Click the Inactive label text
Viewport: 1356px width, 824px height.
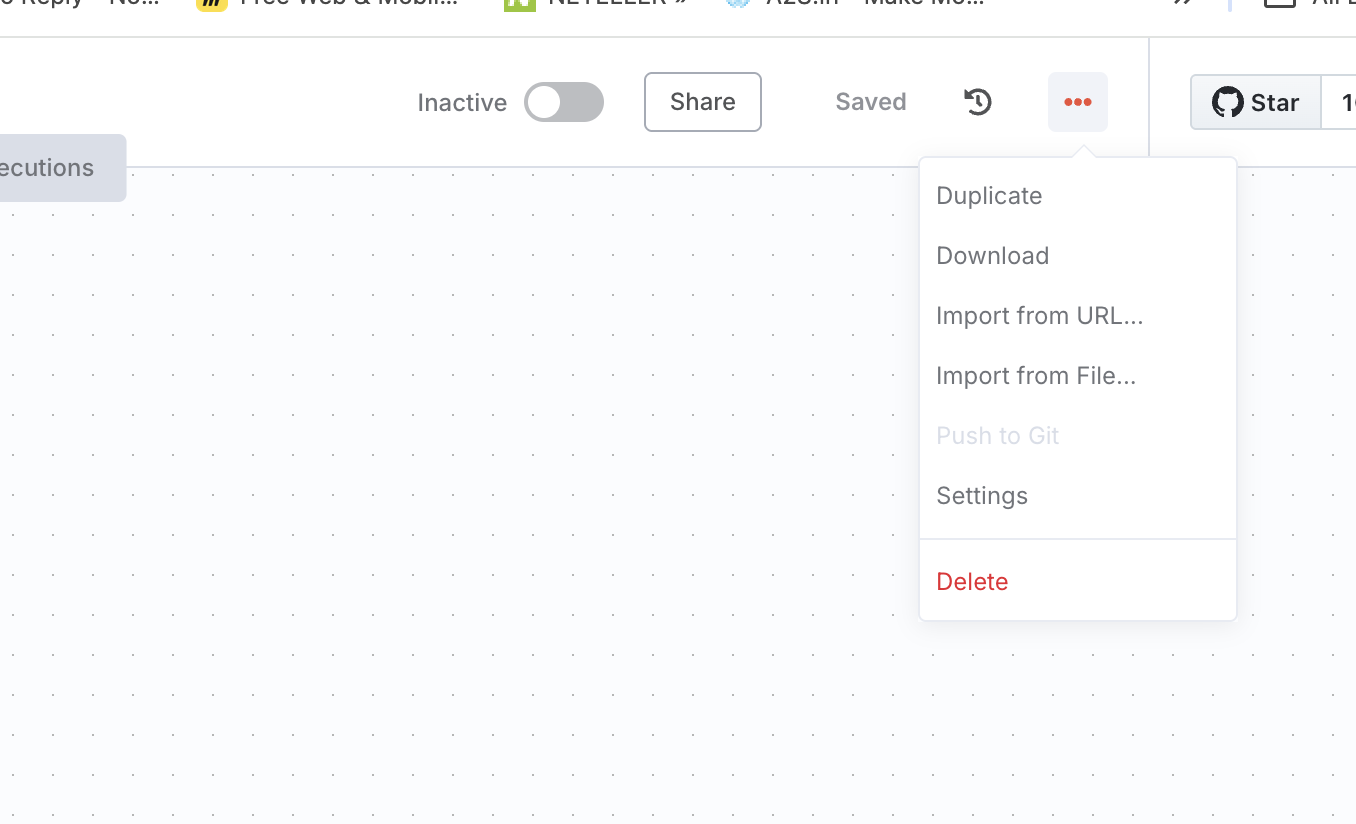462,103
